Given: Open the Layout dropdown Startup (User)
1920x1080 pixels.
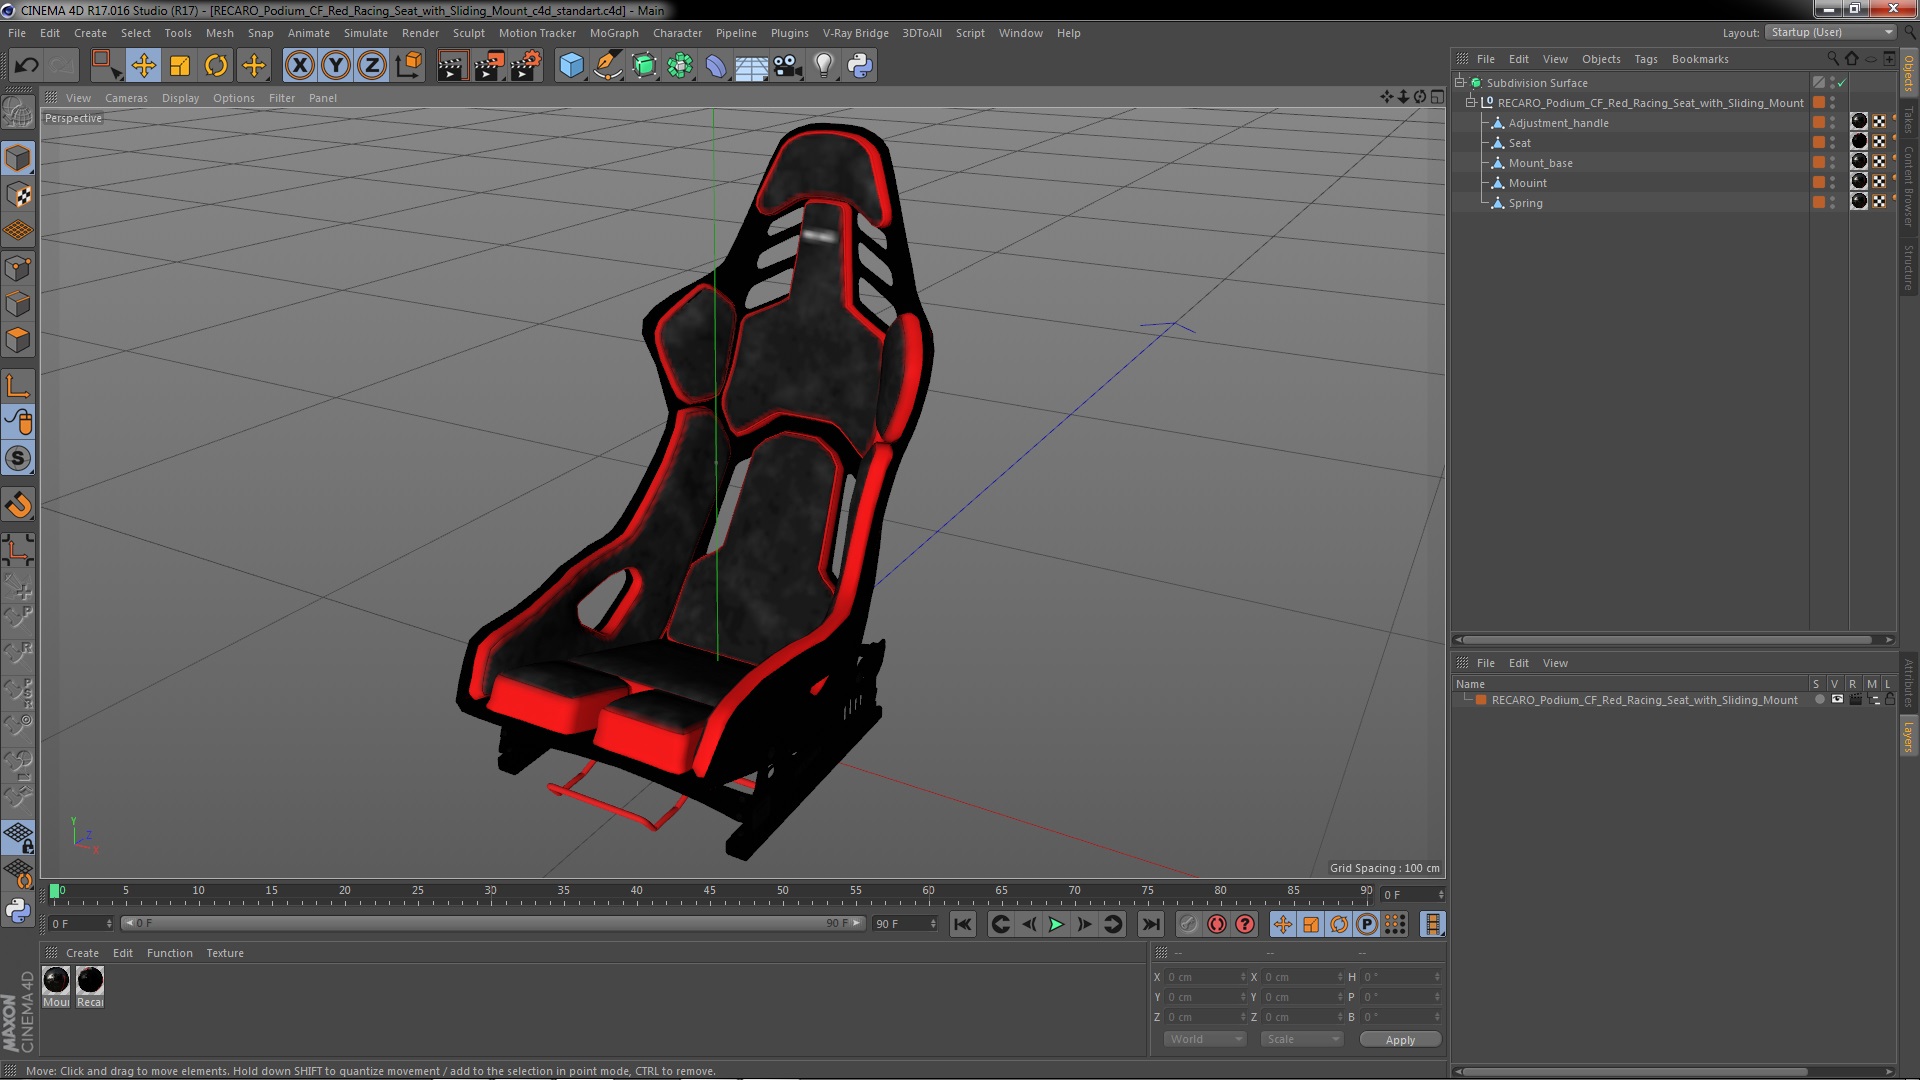Looking at the screenshot, I should click(1831, 32).
